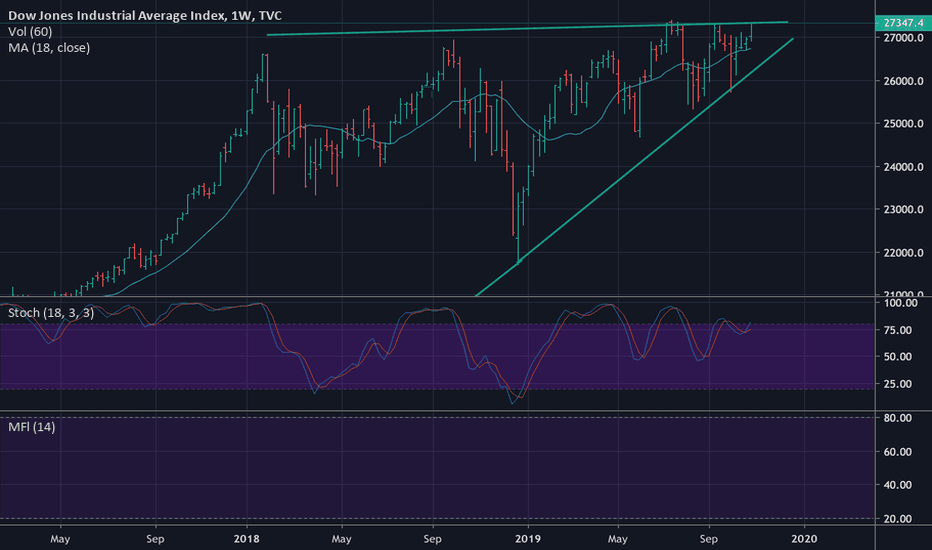932x550 pixels.
Task: Click the 2020 label on time axis
Action: 804,539
